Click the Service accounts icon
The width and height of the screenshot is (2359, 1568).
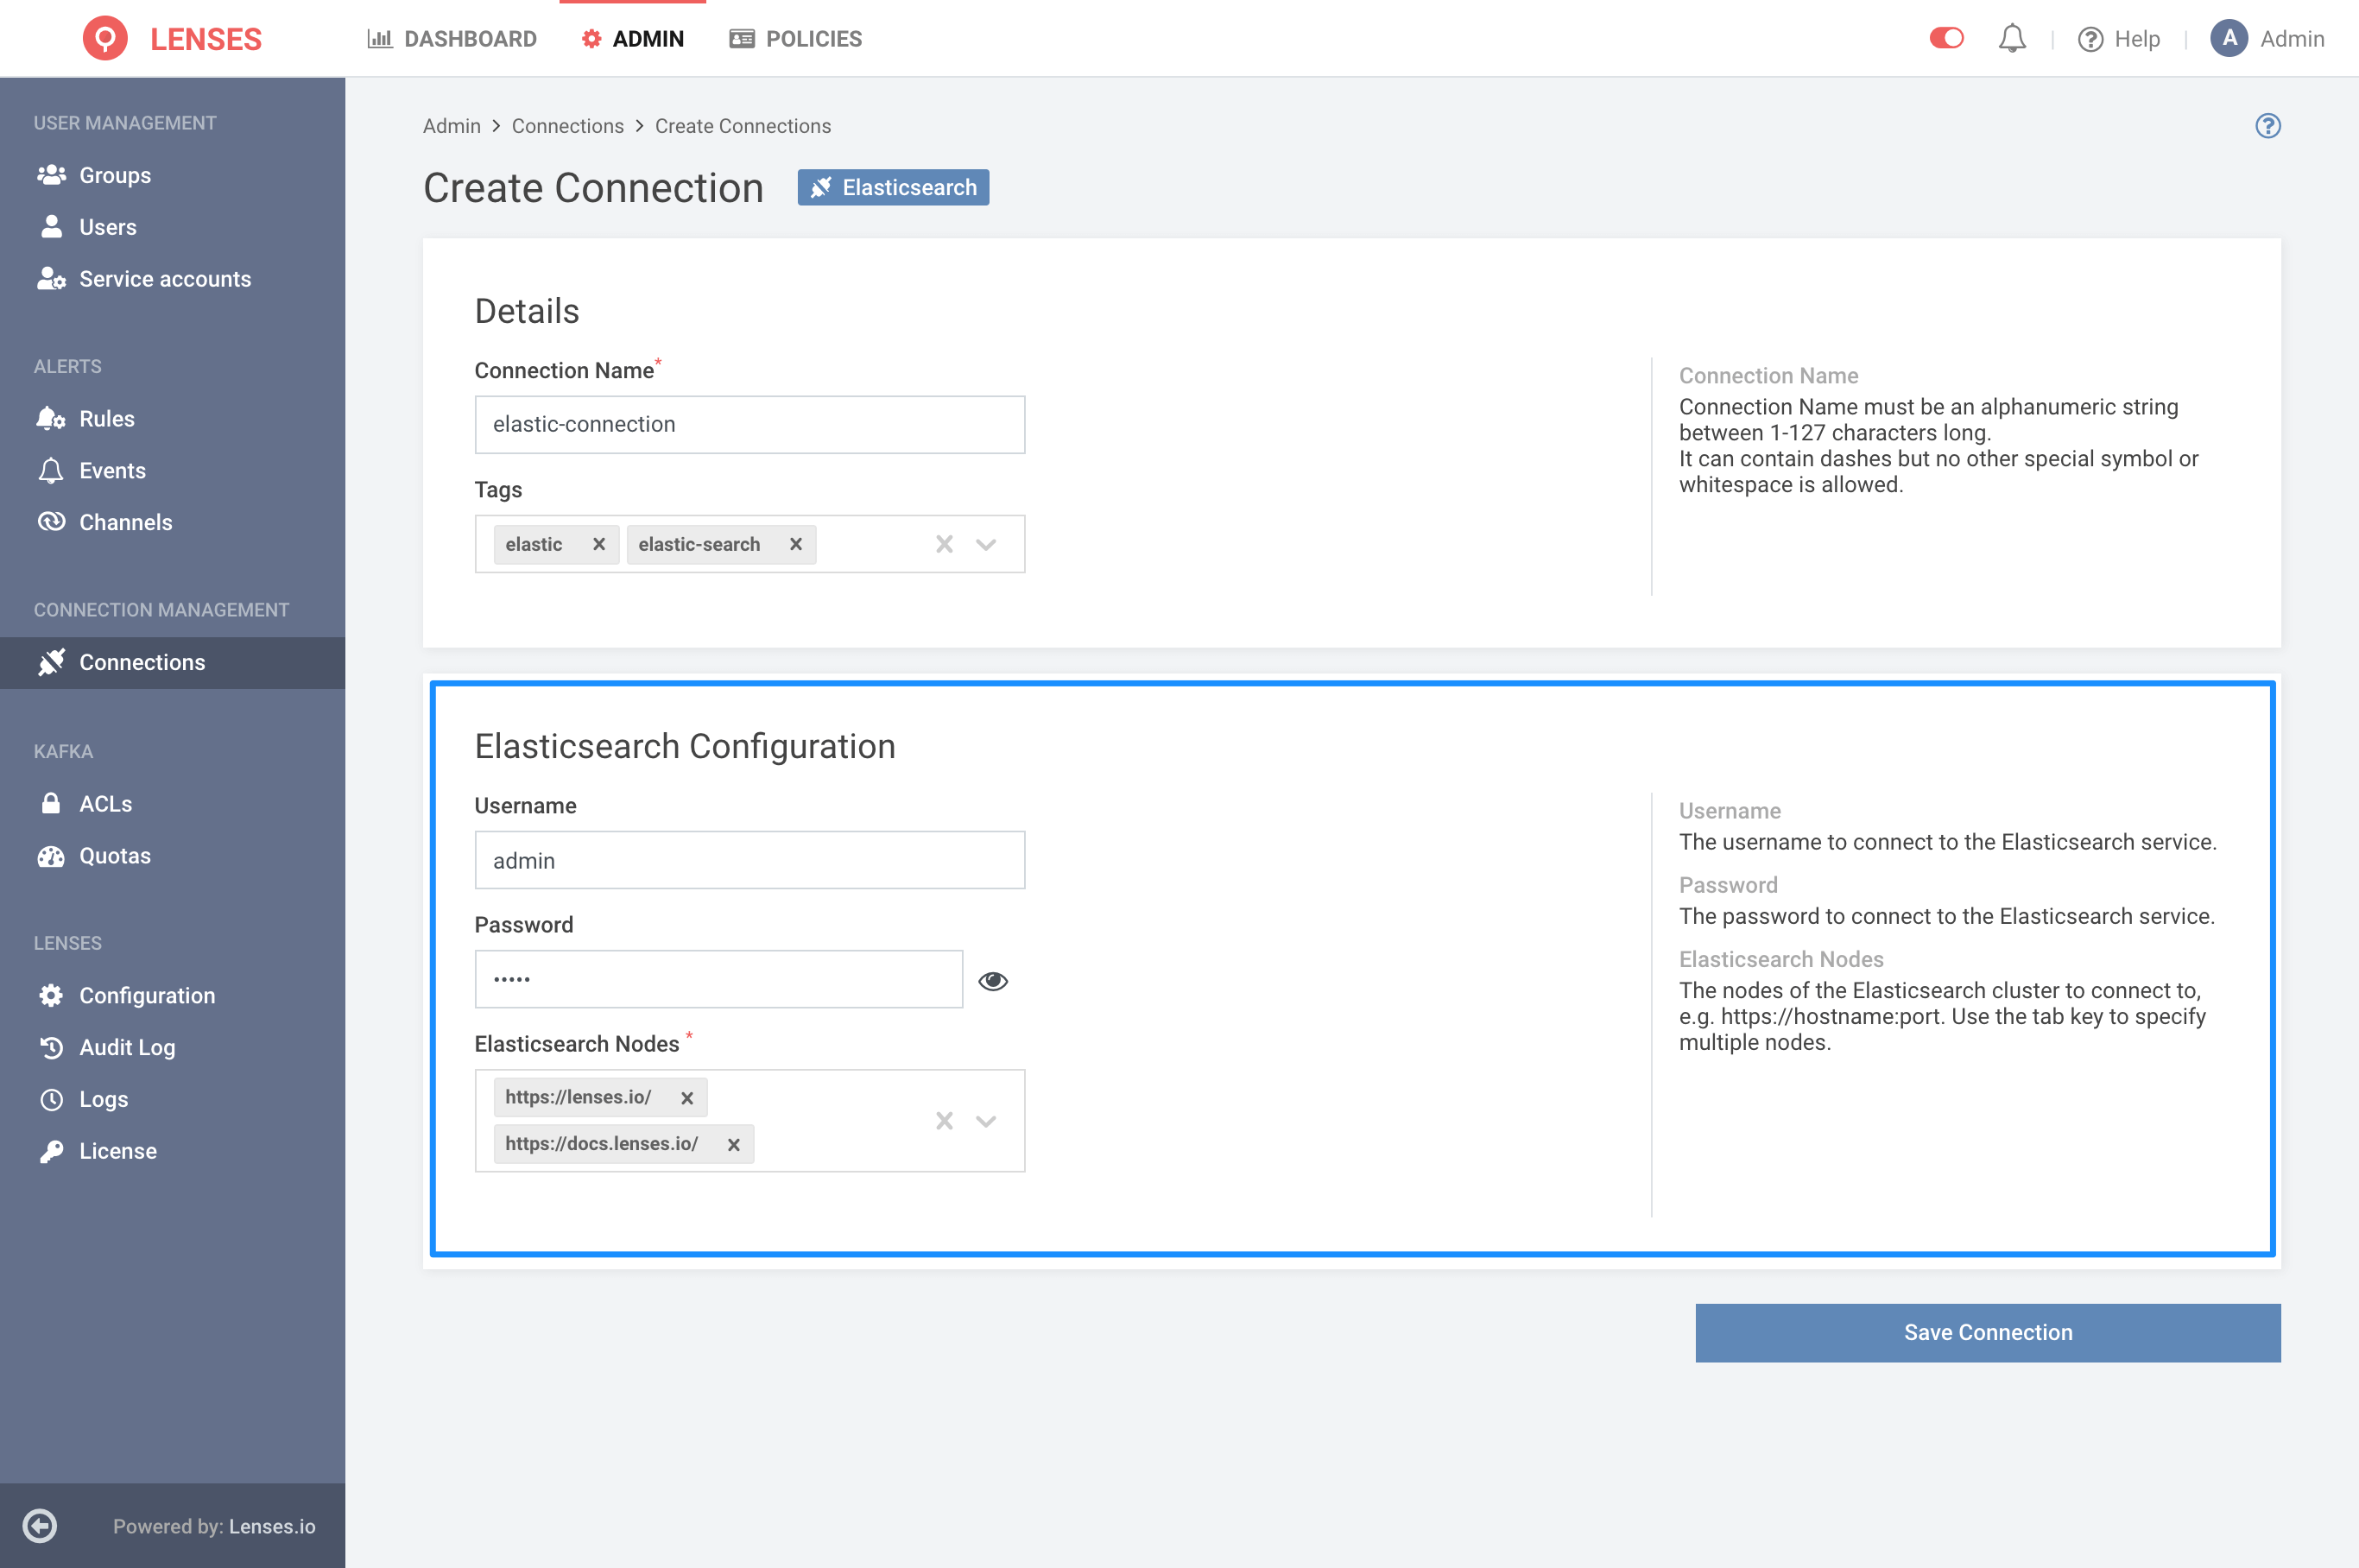click(x=51, y=279)
